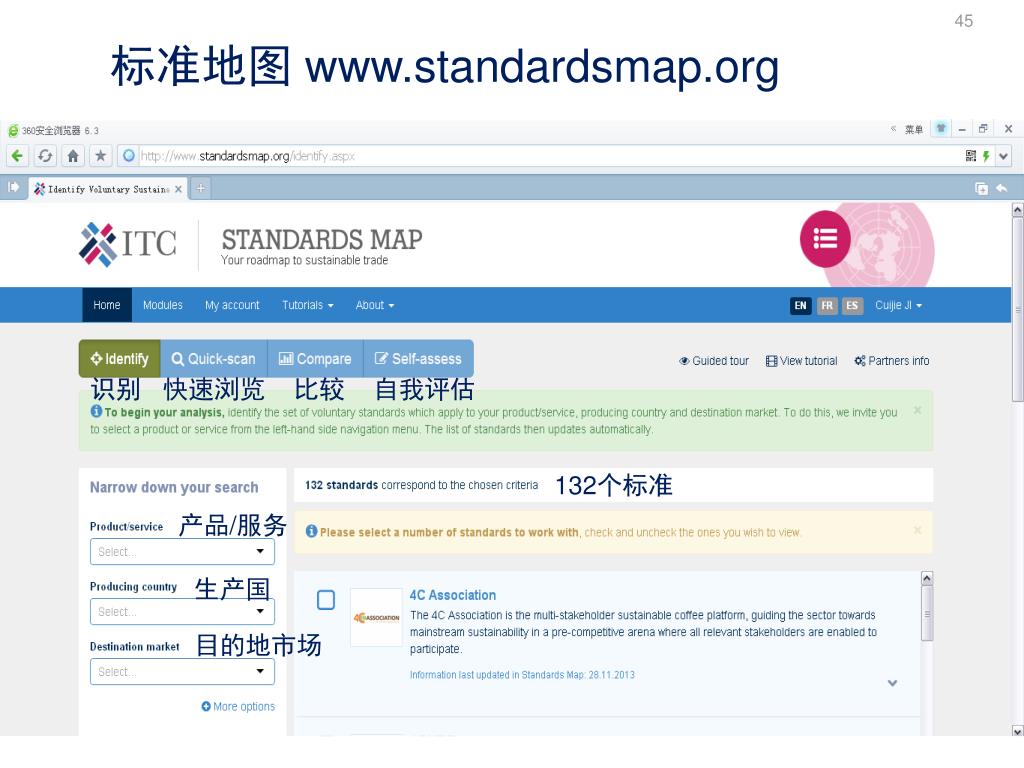Select the Self-assess tab
Image resolution: width=1024 pixels, height=768 pixels.
click(x=418, y=359)
